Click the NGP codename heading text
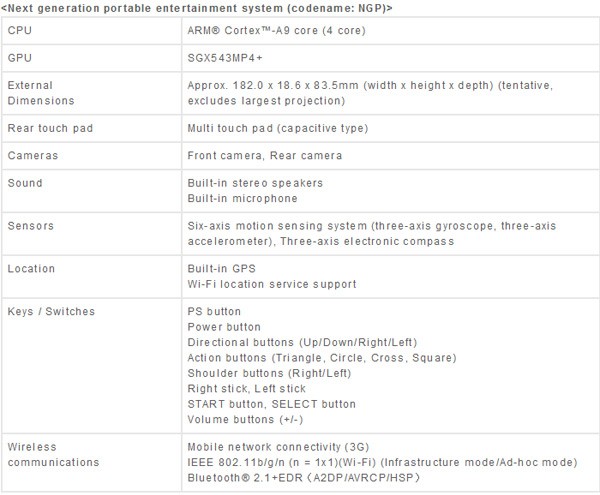 (x=197, y=8)
